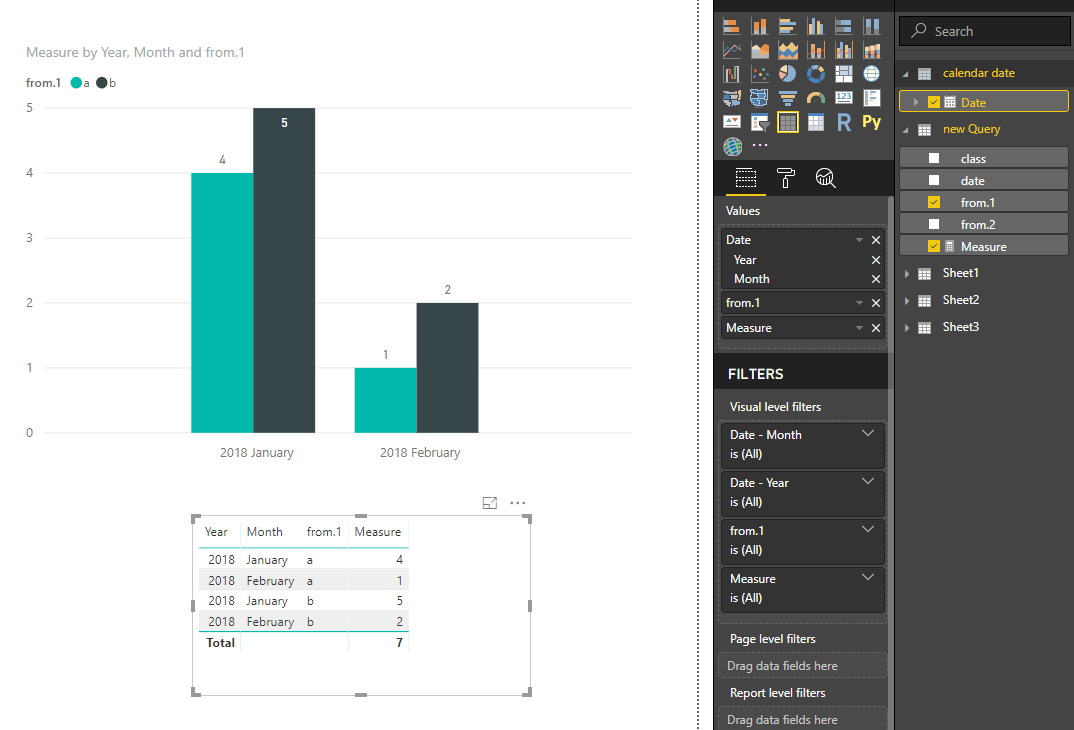This screenshot has height=730, width=1074.
Task: Uncheck the Measure field checkbox
Action: pos(934,246)
